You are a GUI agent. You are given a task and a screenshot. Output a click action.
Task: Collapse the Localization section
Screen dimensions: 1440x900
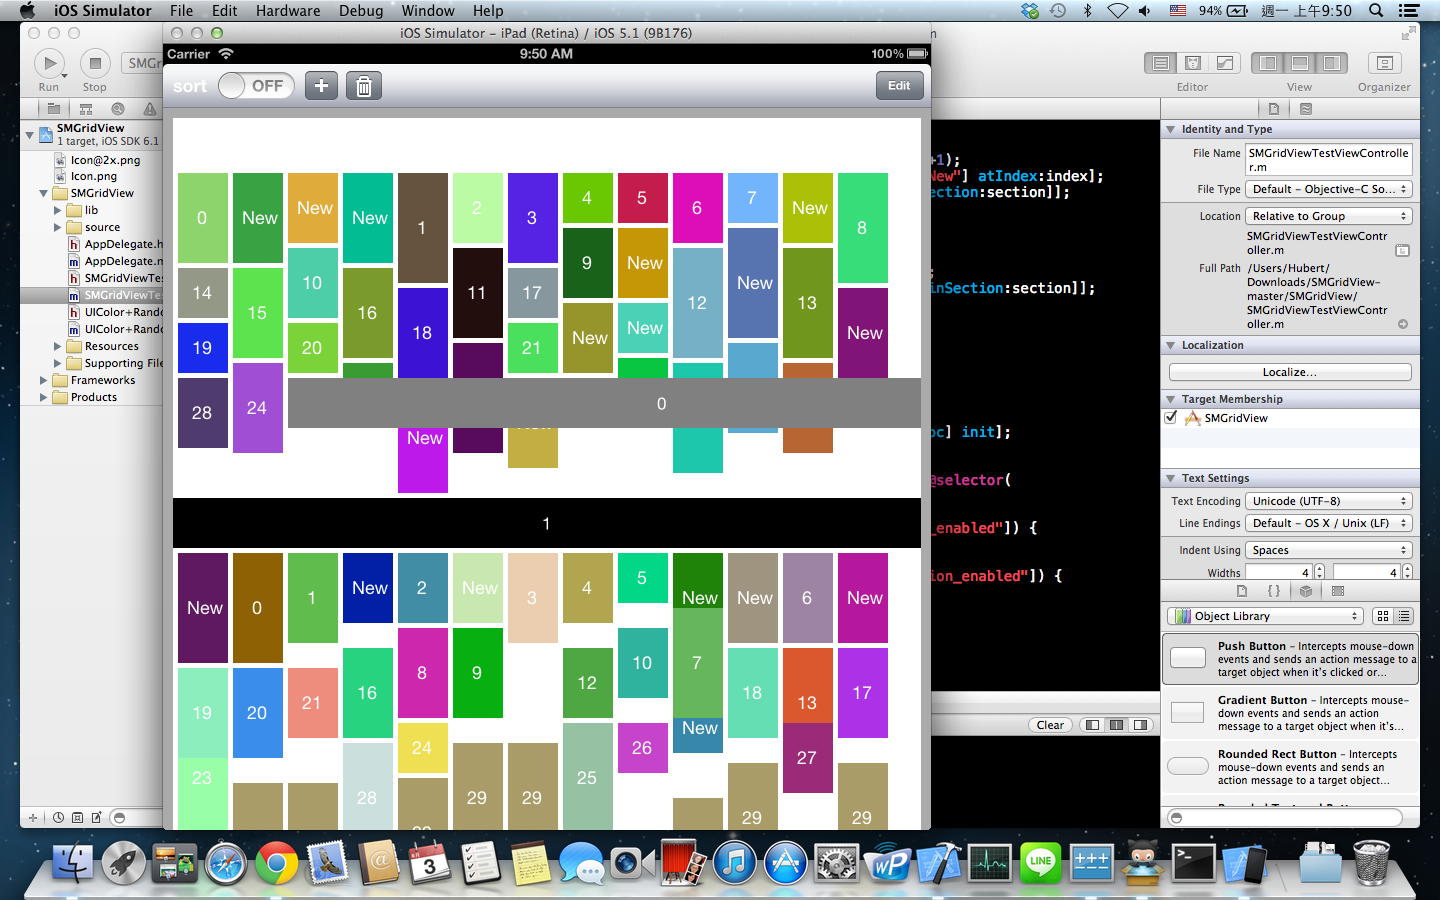coord(1170,345)
